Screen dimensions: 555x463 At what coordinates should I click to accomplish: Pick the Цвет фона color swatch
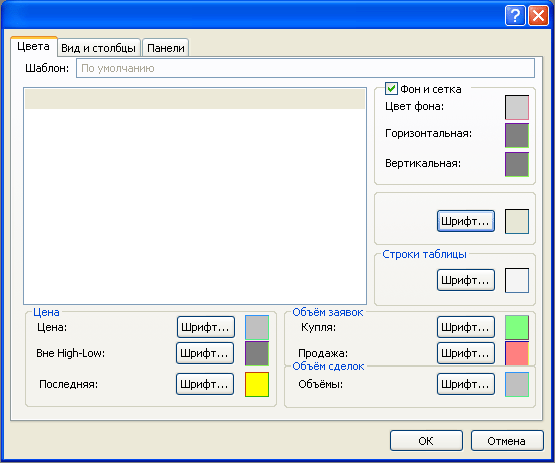[x=517, y=108]
